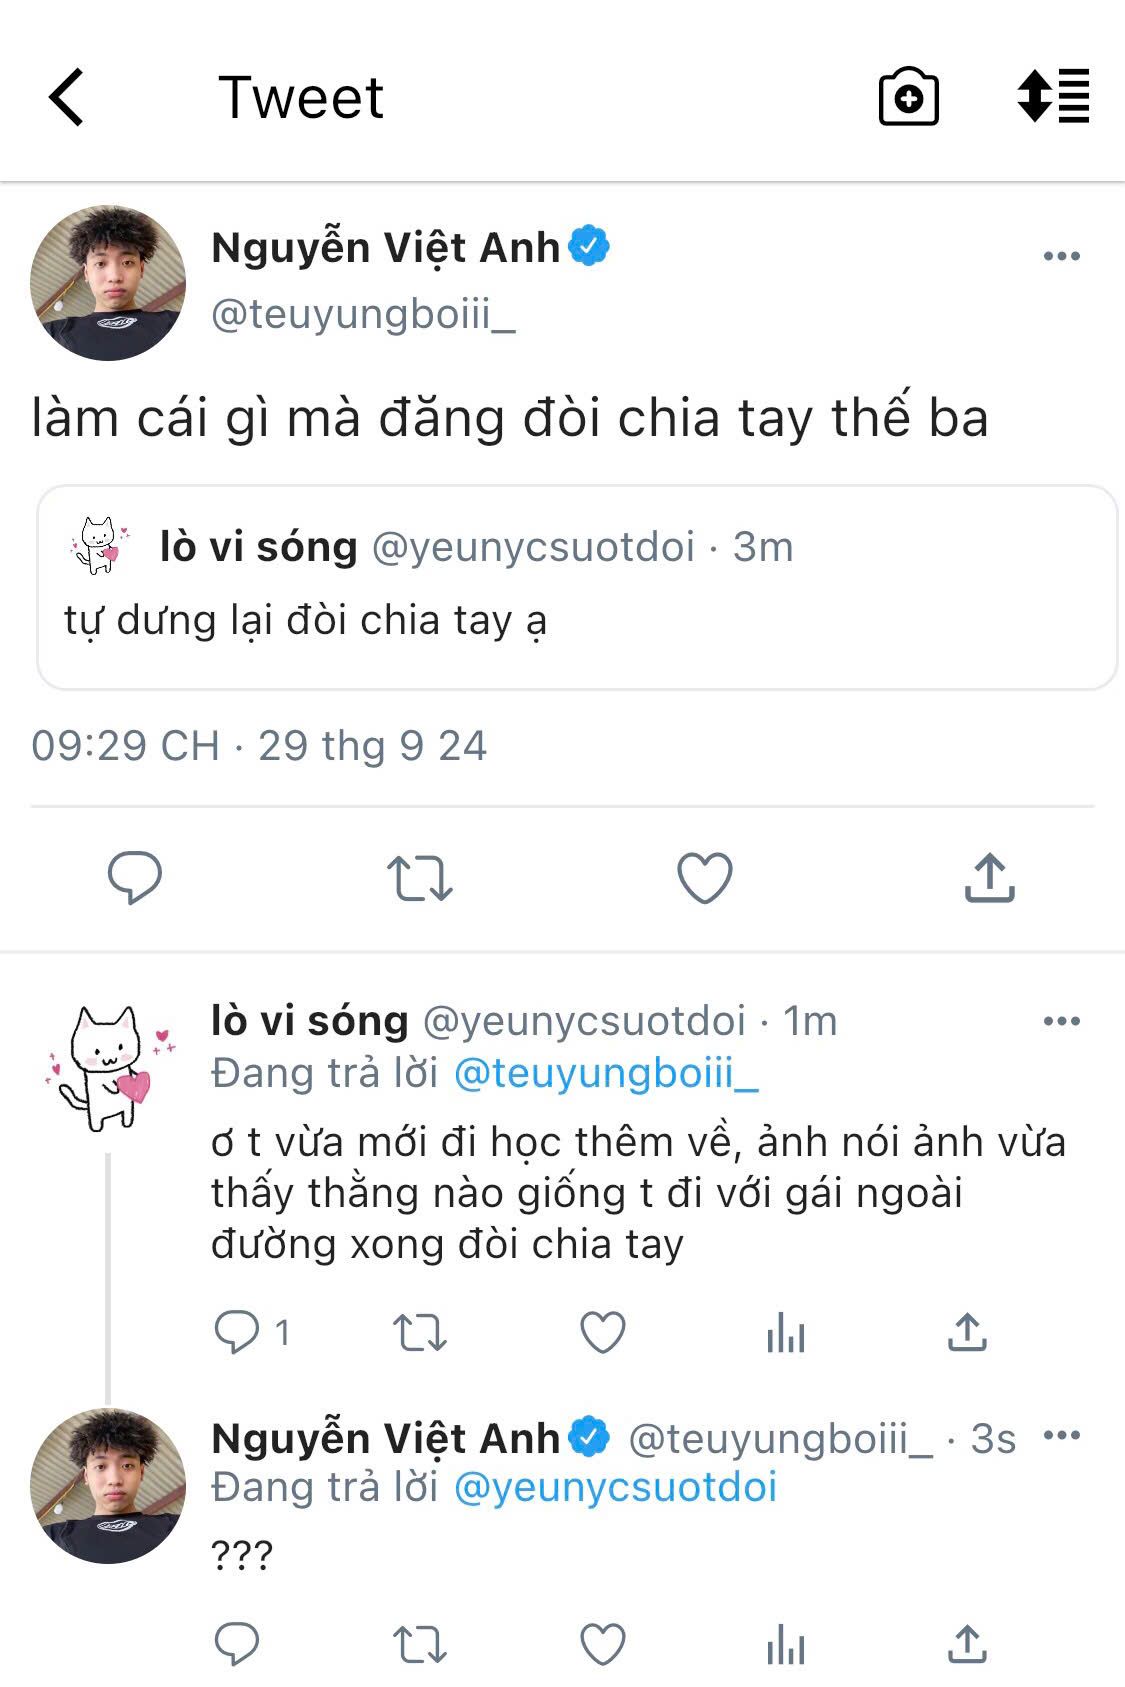Tap the camera add icon in header
The width and height of the screenshot is (1125, 1687).
tap(908, 97)
